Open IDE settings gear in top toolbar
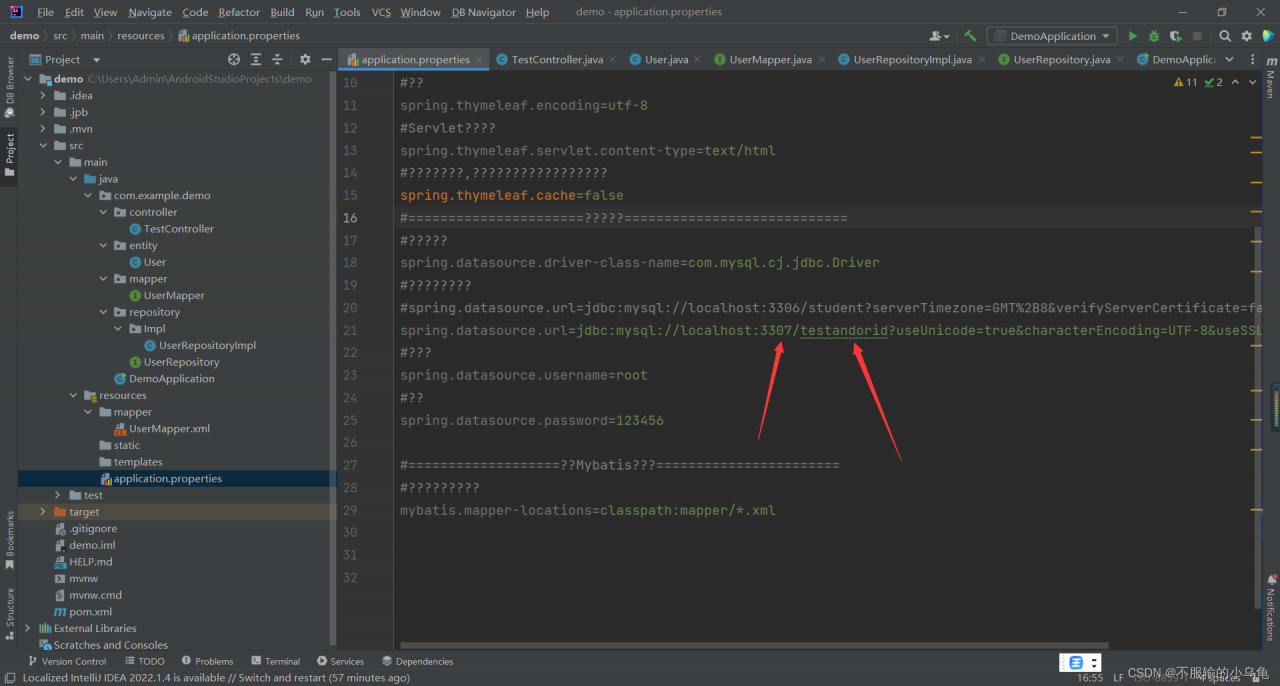The width and height of the screenshot is (1280, 686). tap(1247, 36)
